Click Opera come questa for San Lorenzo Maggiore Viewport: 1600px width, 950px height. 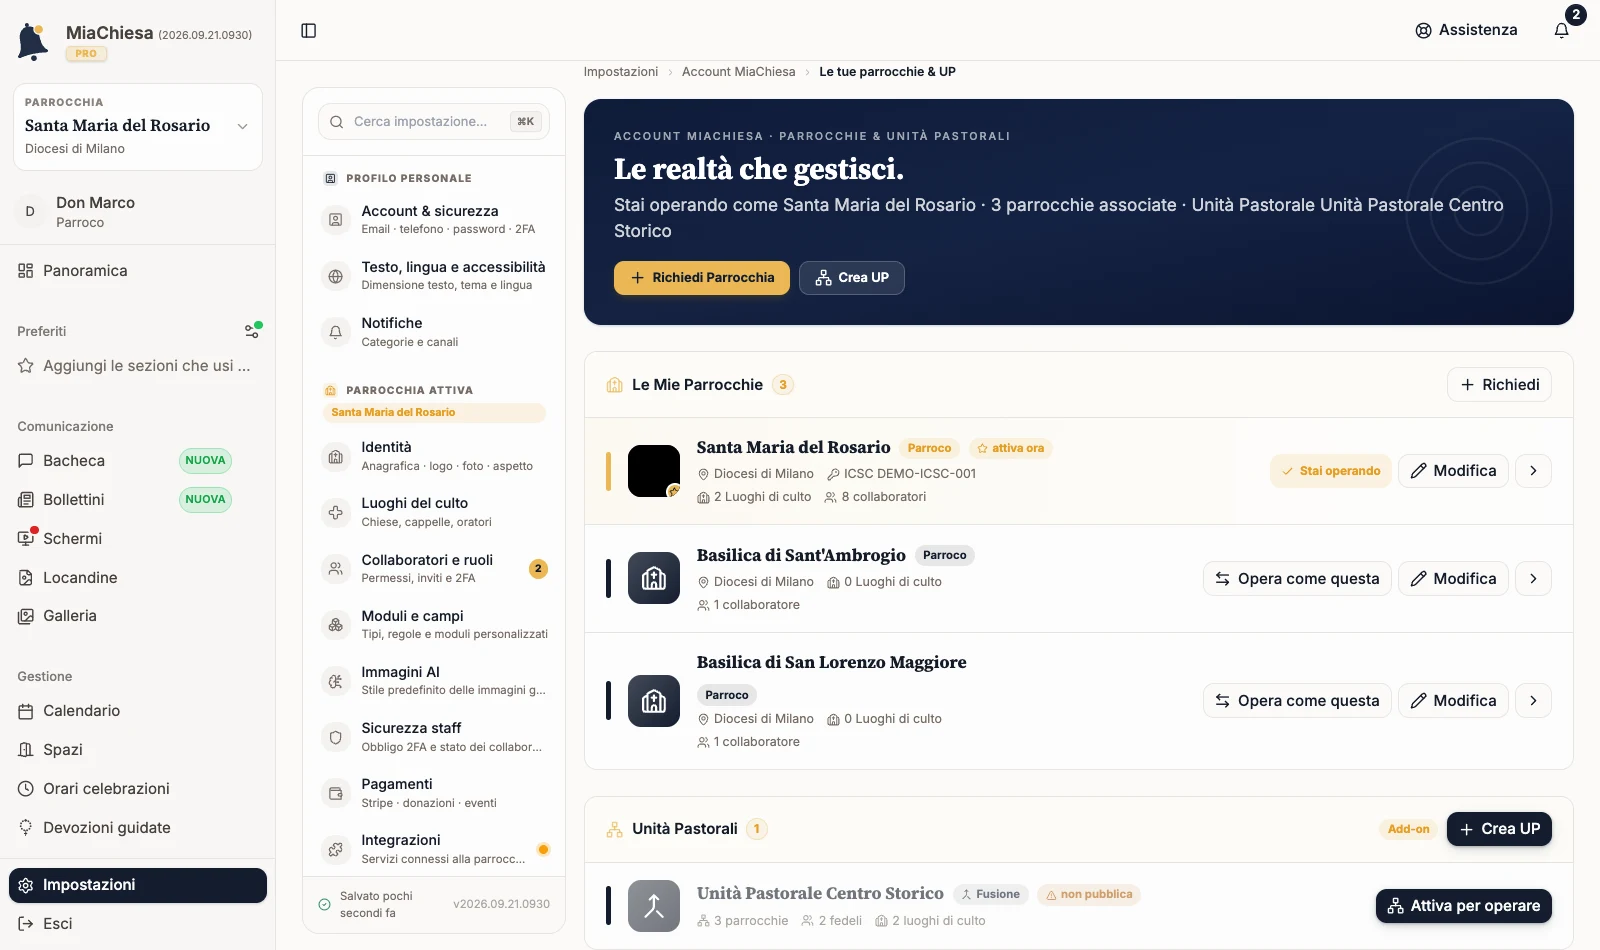pyautogui.click(x=1297, y=701)
